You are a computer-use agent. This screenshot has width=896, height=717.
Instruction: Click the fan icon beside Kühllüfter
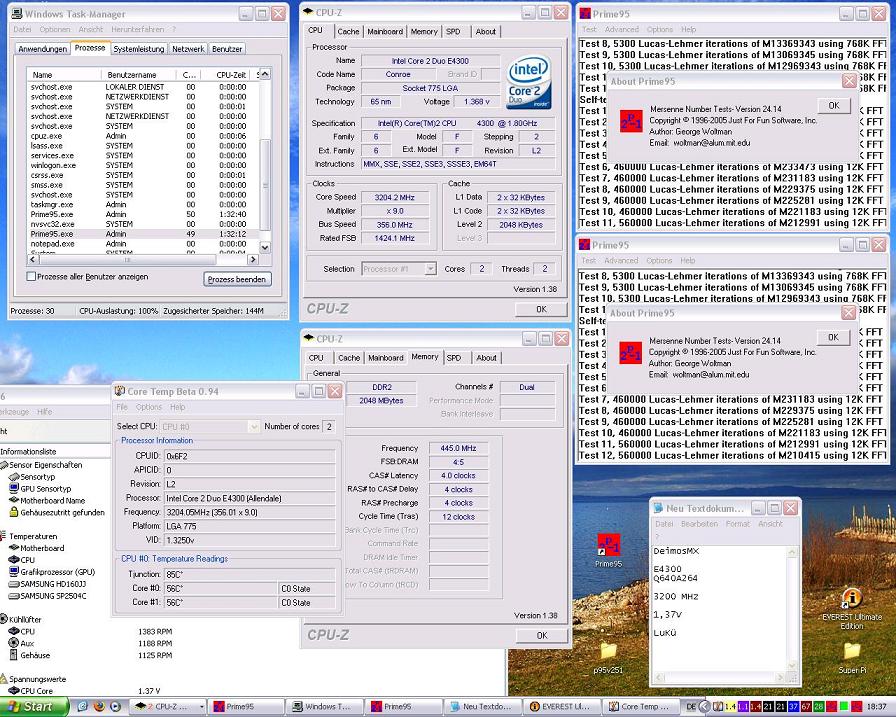point(3,619)
